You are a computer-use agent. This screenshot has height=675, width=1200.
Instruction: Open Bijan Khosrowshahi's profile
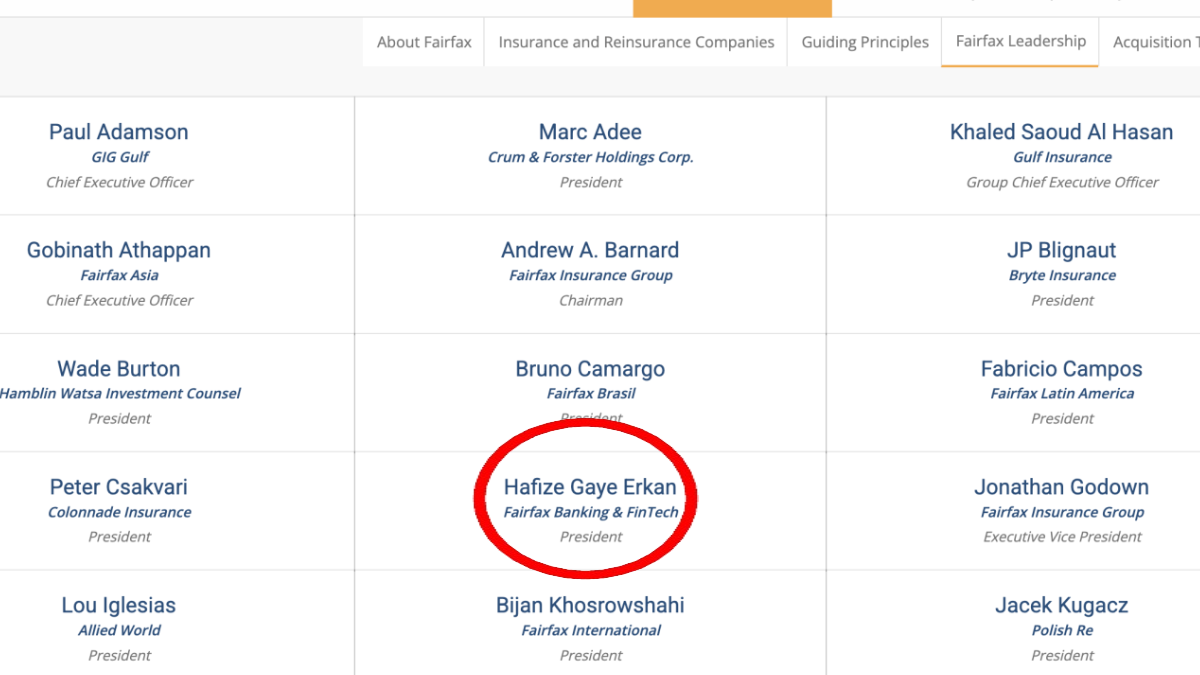[590, 605]
